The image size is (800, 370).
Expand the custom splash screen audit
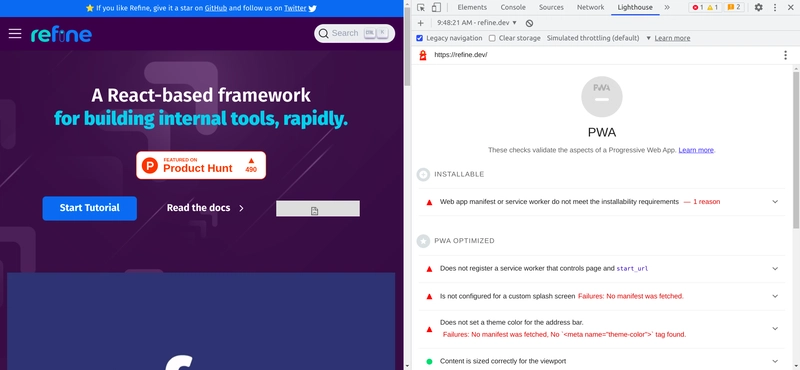click(x=602, y=296)
